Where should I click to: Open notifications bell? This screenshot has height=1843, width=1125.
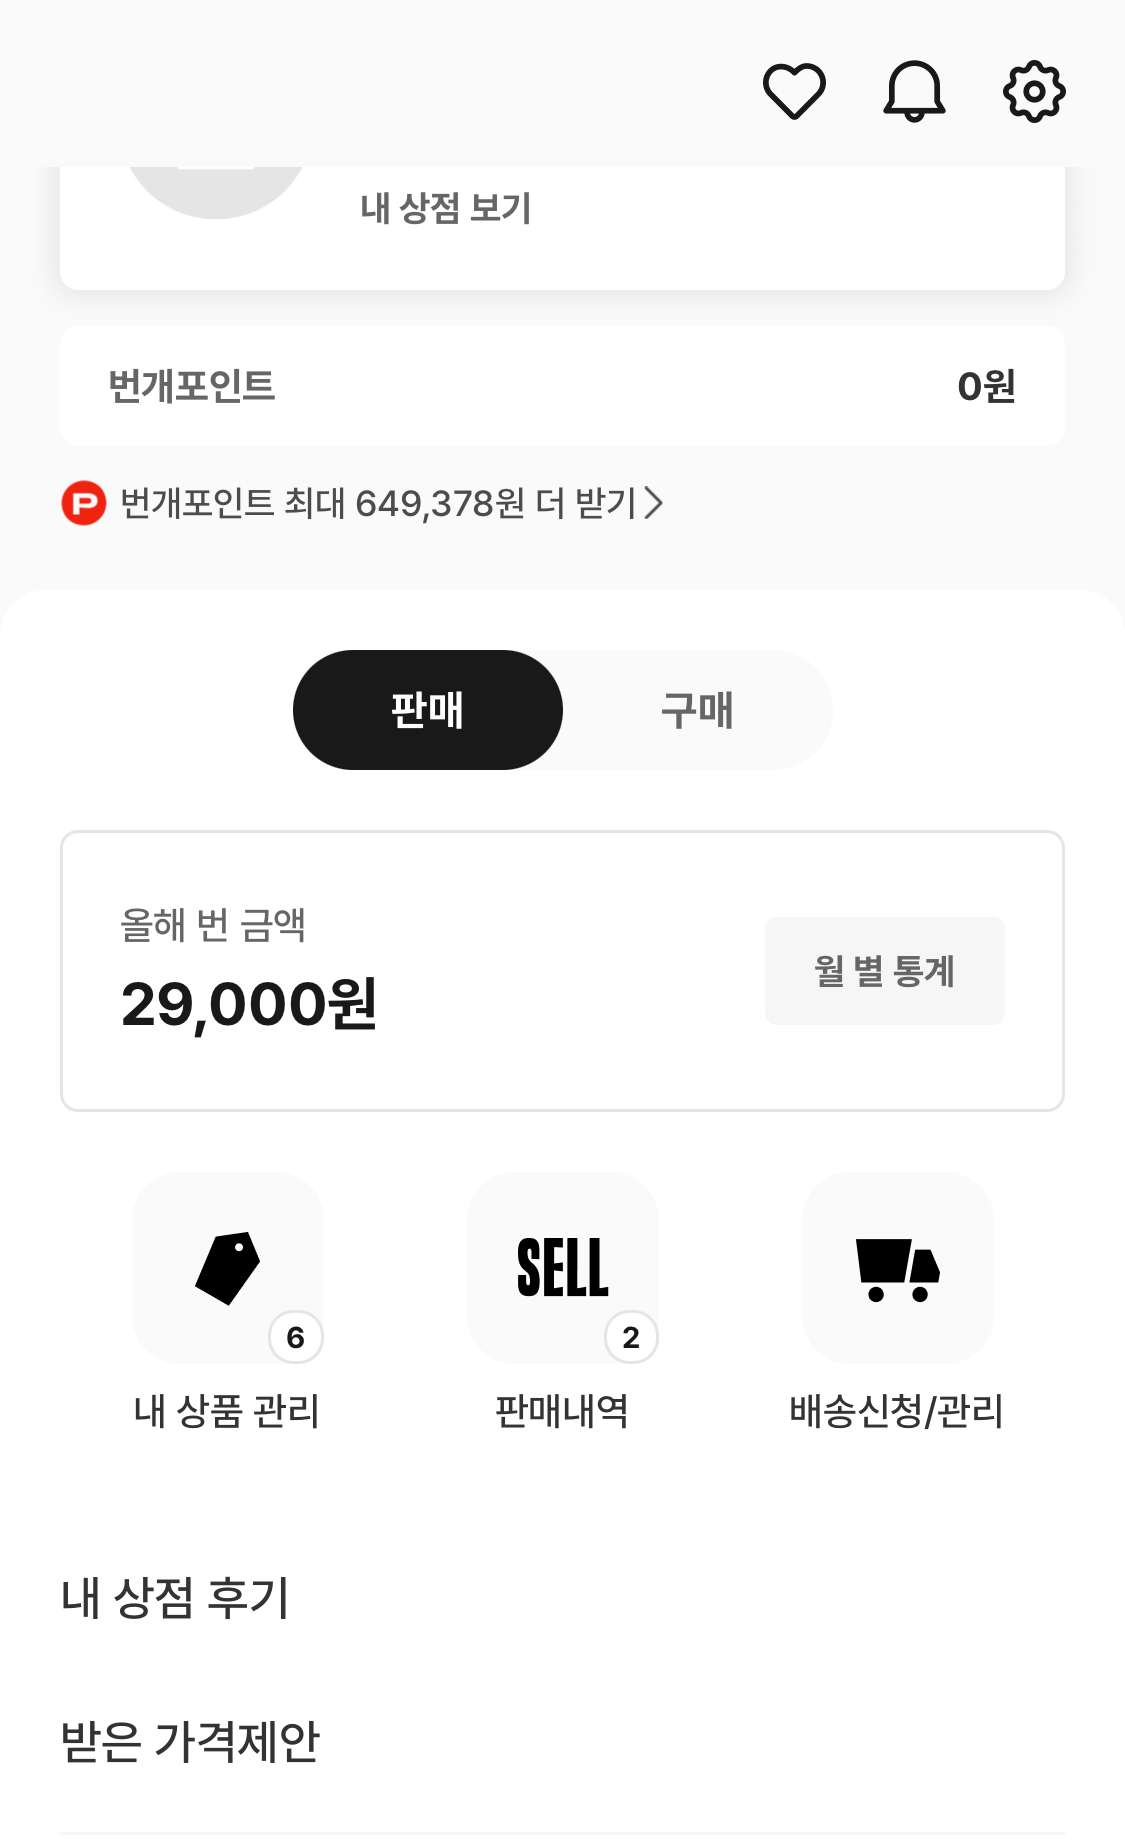click(x=914, y=91)
